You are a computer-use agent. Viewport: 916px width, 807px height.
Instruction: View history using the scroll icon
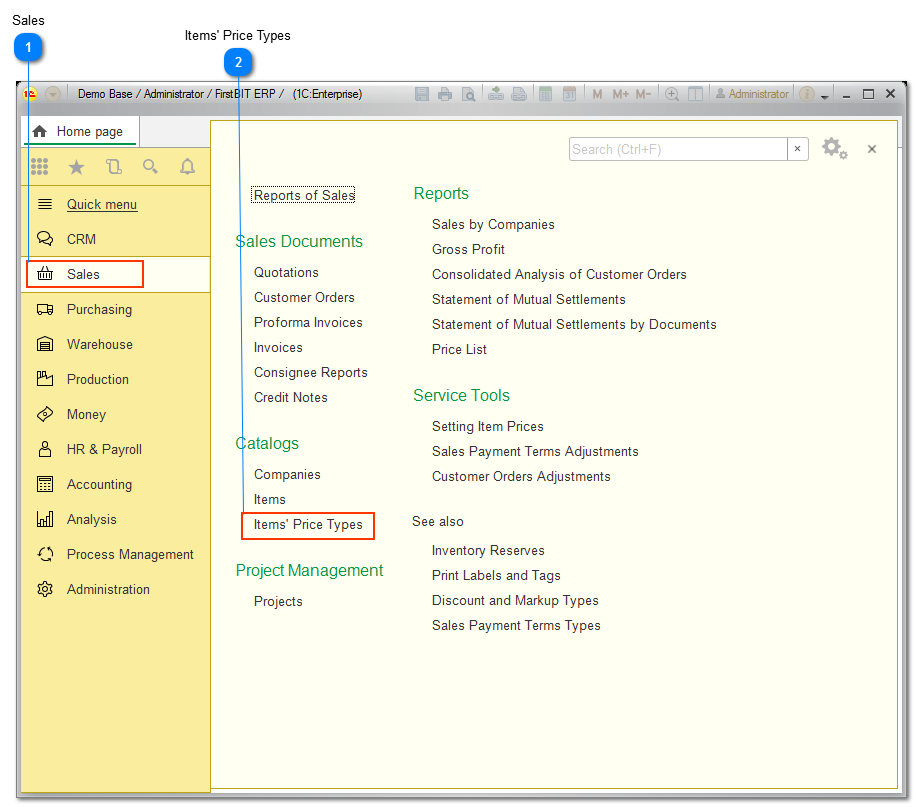coord(113,166)
